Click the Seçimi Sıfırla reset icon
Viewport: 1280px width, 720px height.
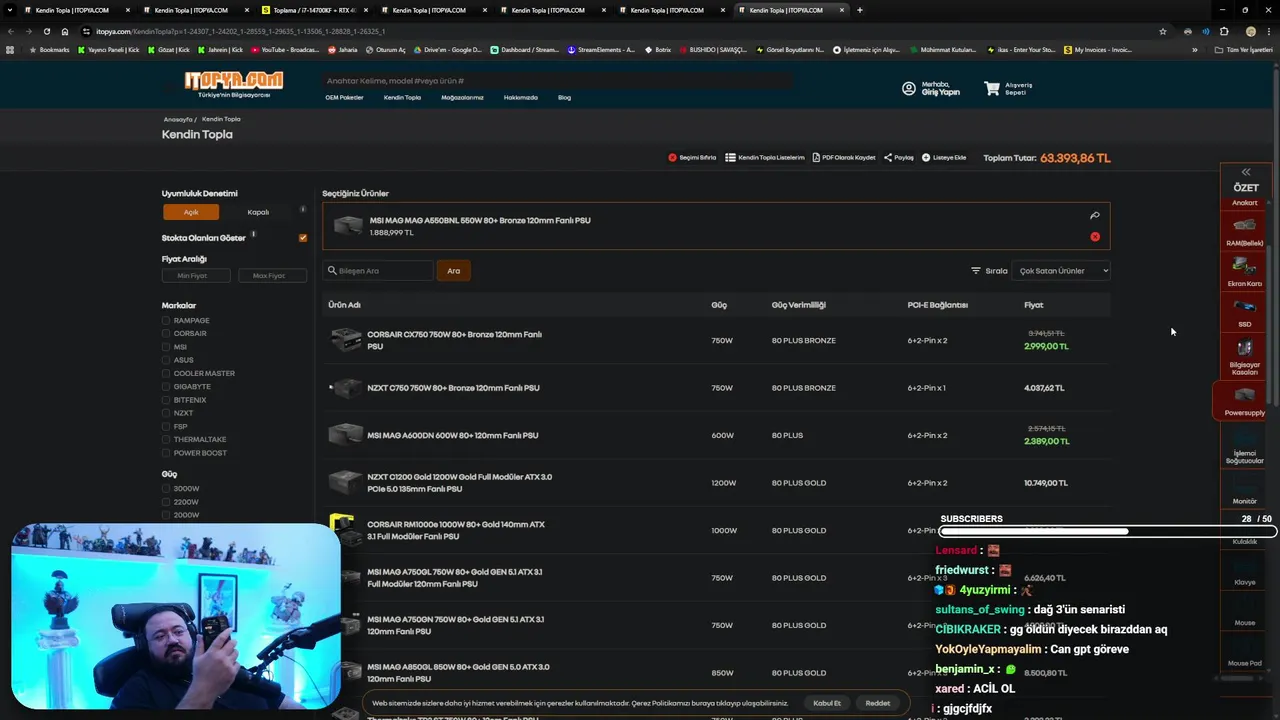coord(672,158)
